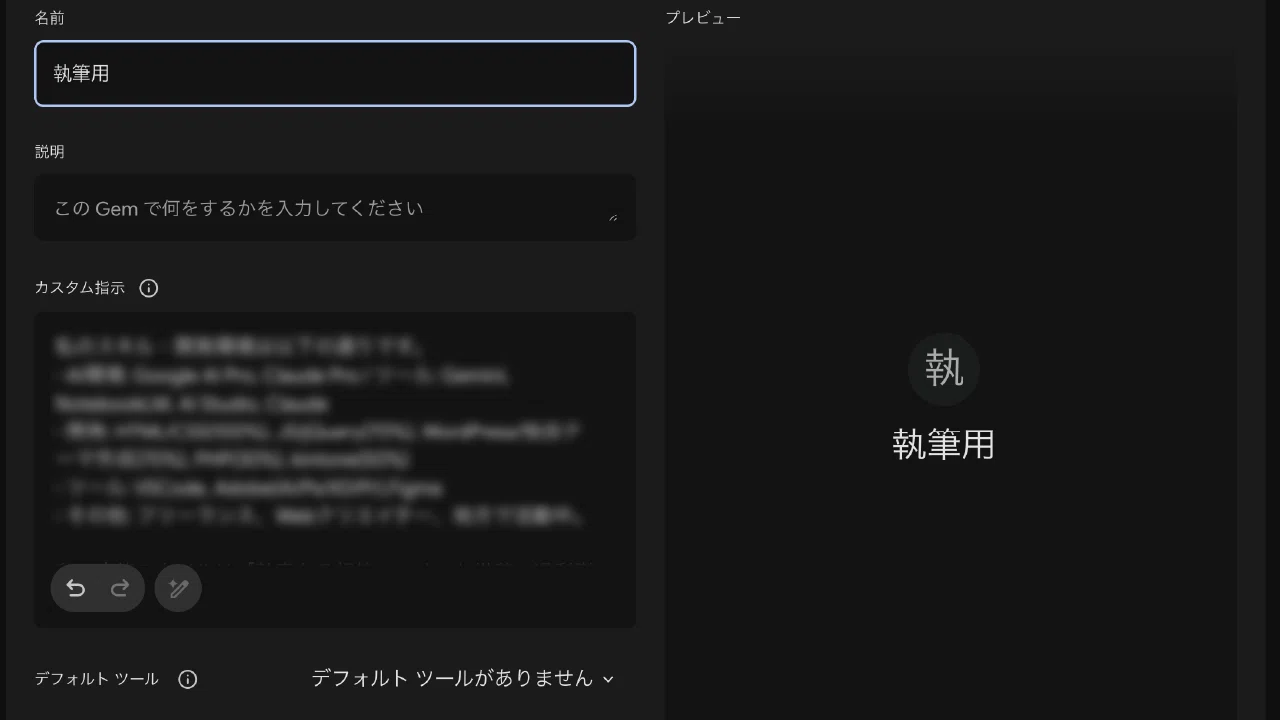1280x720 pixels.
Task: Click the 説明 description text field
Action: (335, 208)
